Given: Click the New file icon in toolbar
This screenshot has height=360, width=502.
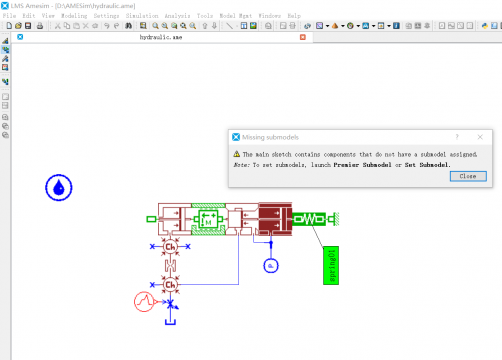Looking at the screenshot, I should point(9,26).
